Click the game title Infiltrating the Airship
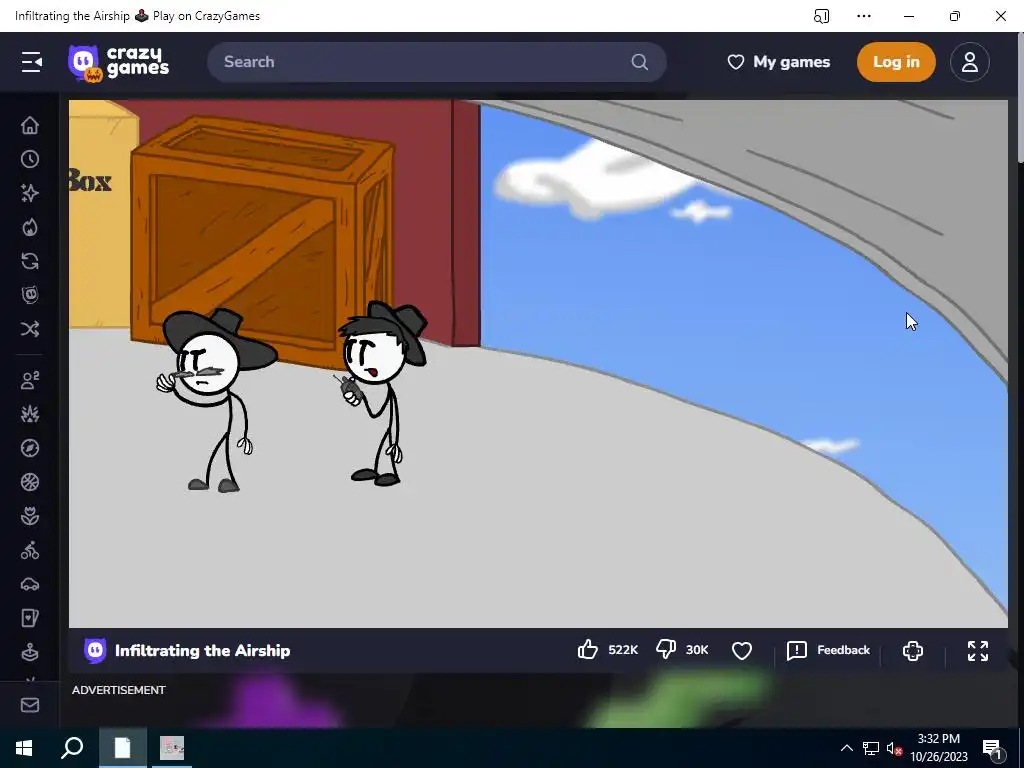Viewport: 1024px width, 768px height. (x=202, y=650)
